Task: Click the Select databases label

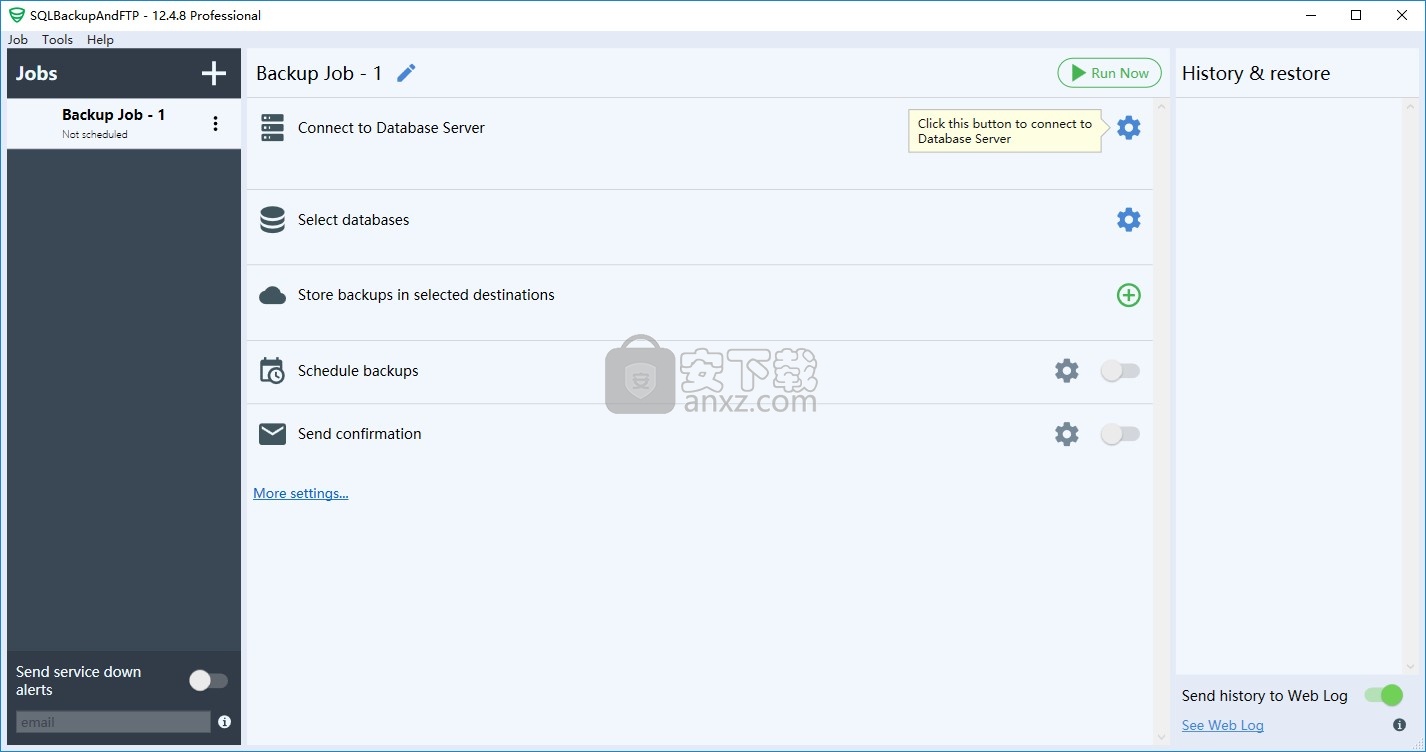Action: coord(354,220)
